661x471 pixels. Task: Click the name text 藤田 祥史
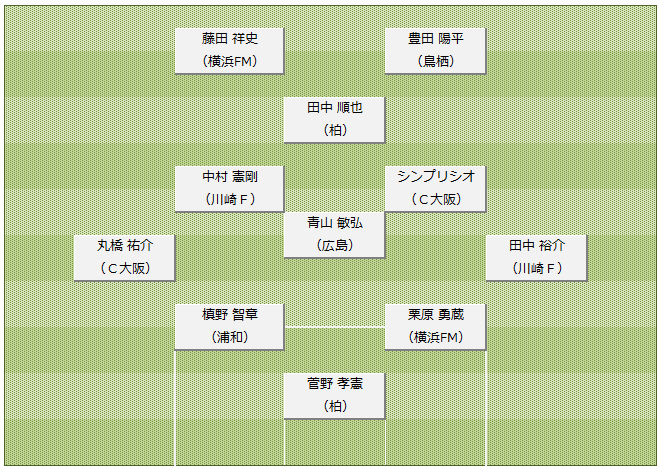tap(230, 39)
